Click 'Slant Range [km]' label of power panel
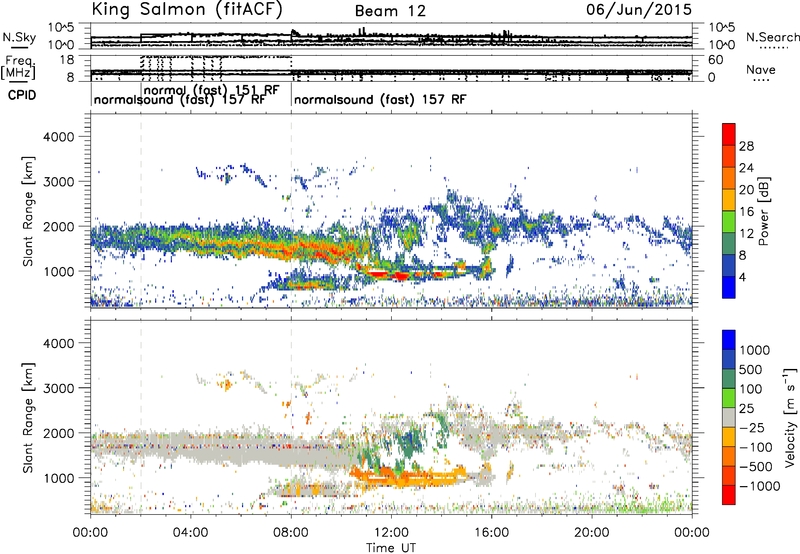This screenshot has height=554, width=800. click(x=28, y=211)
